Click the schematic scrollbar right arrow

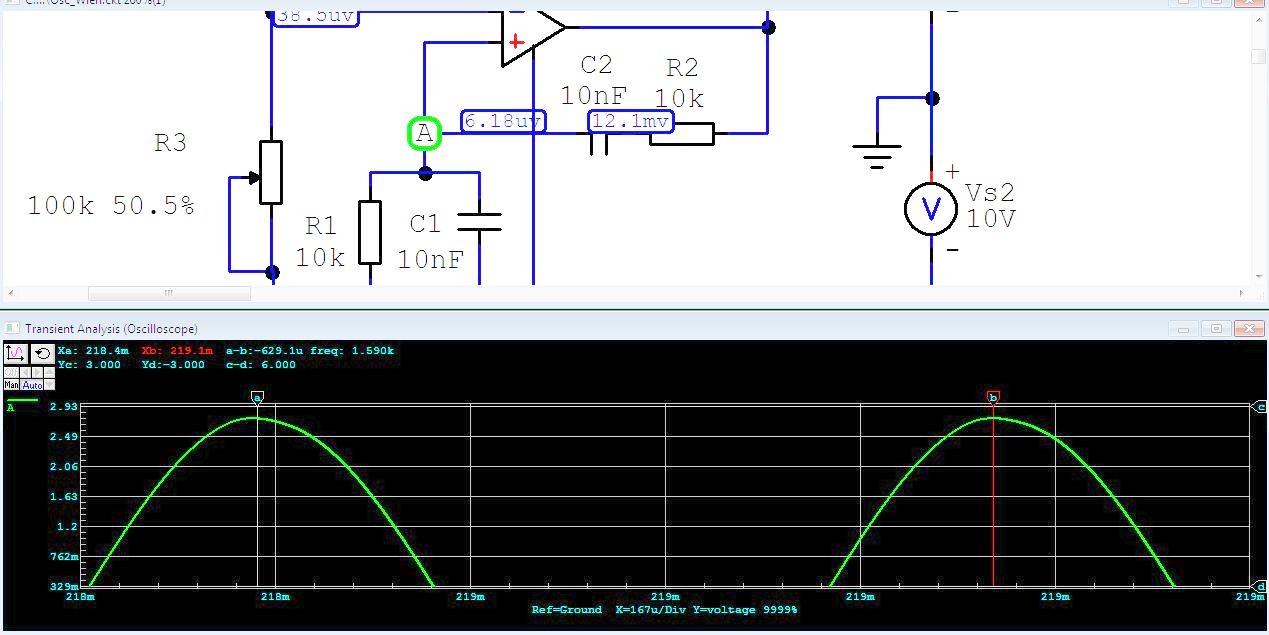1241,293
